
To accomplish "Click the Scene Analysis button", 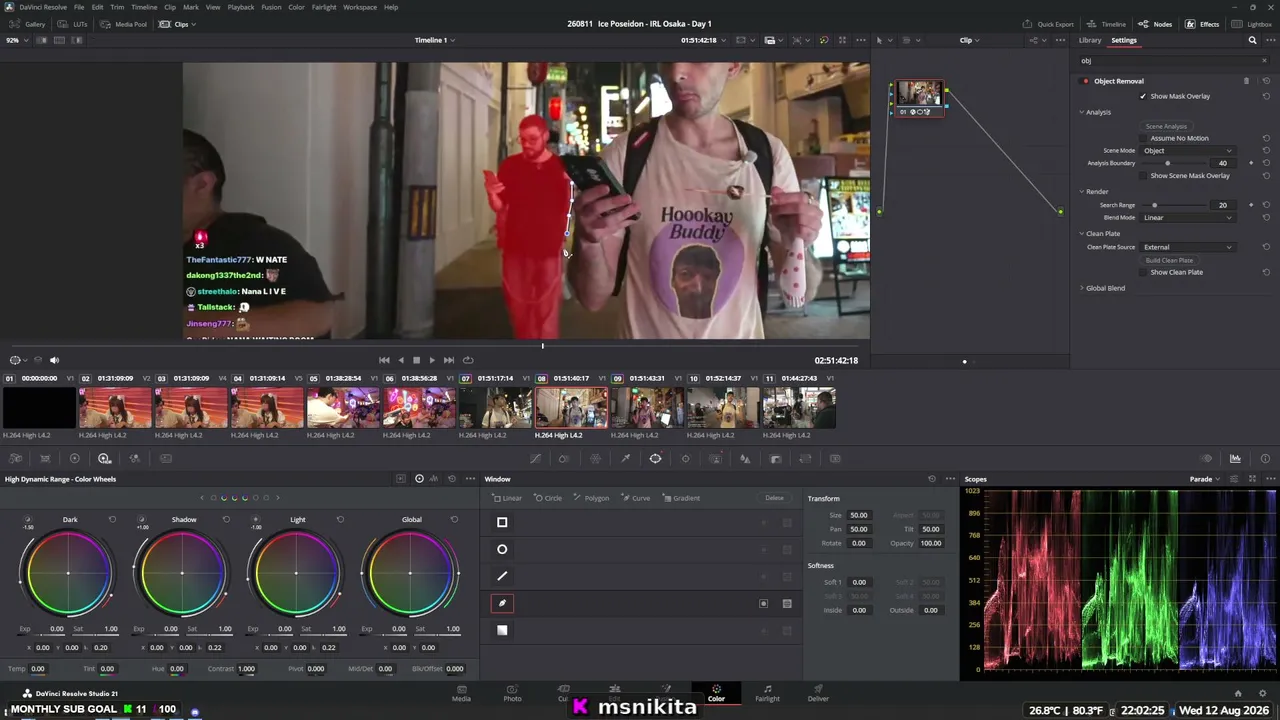I will click(x=1166, y=127).
